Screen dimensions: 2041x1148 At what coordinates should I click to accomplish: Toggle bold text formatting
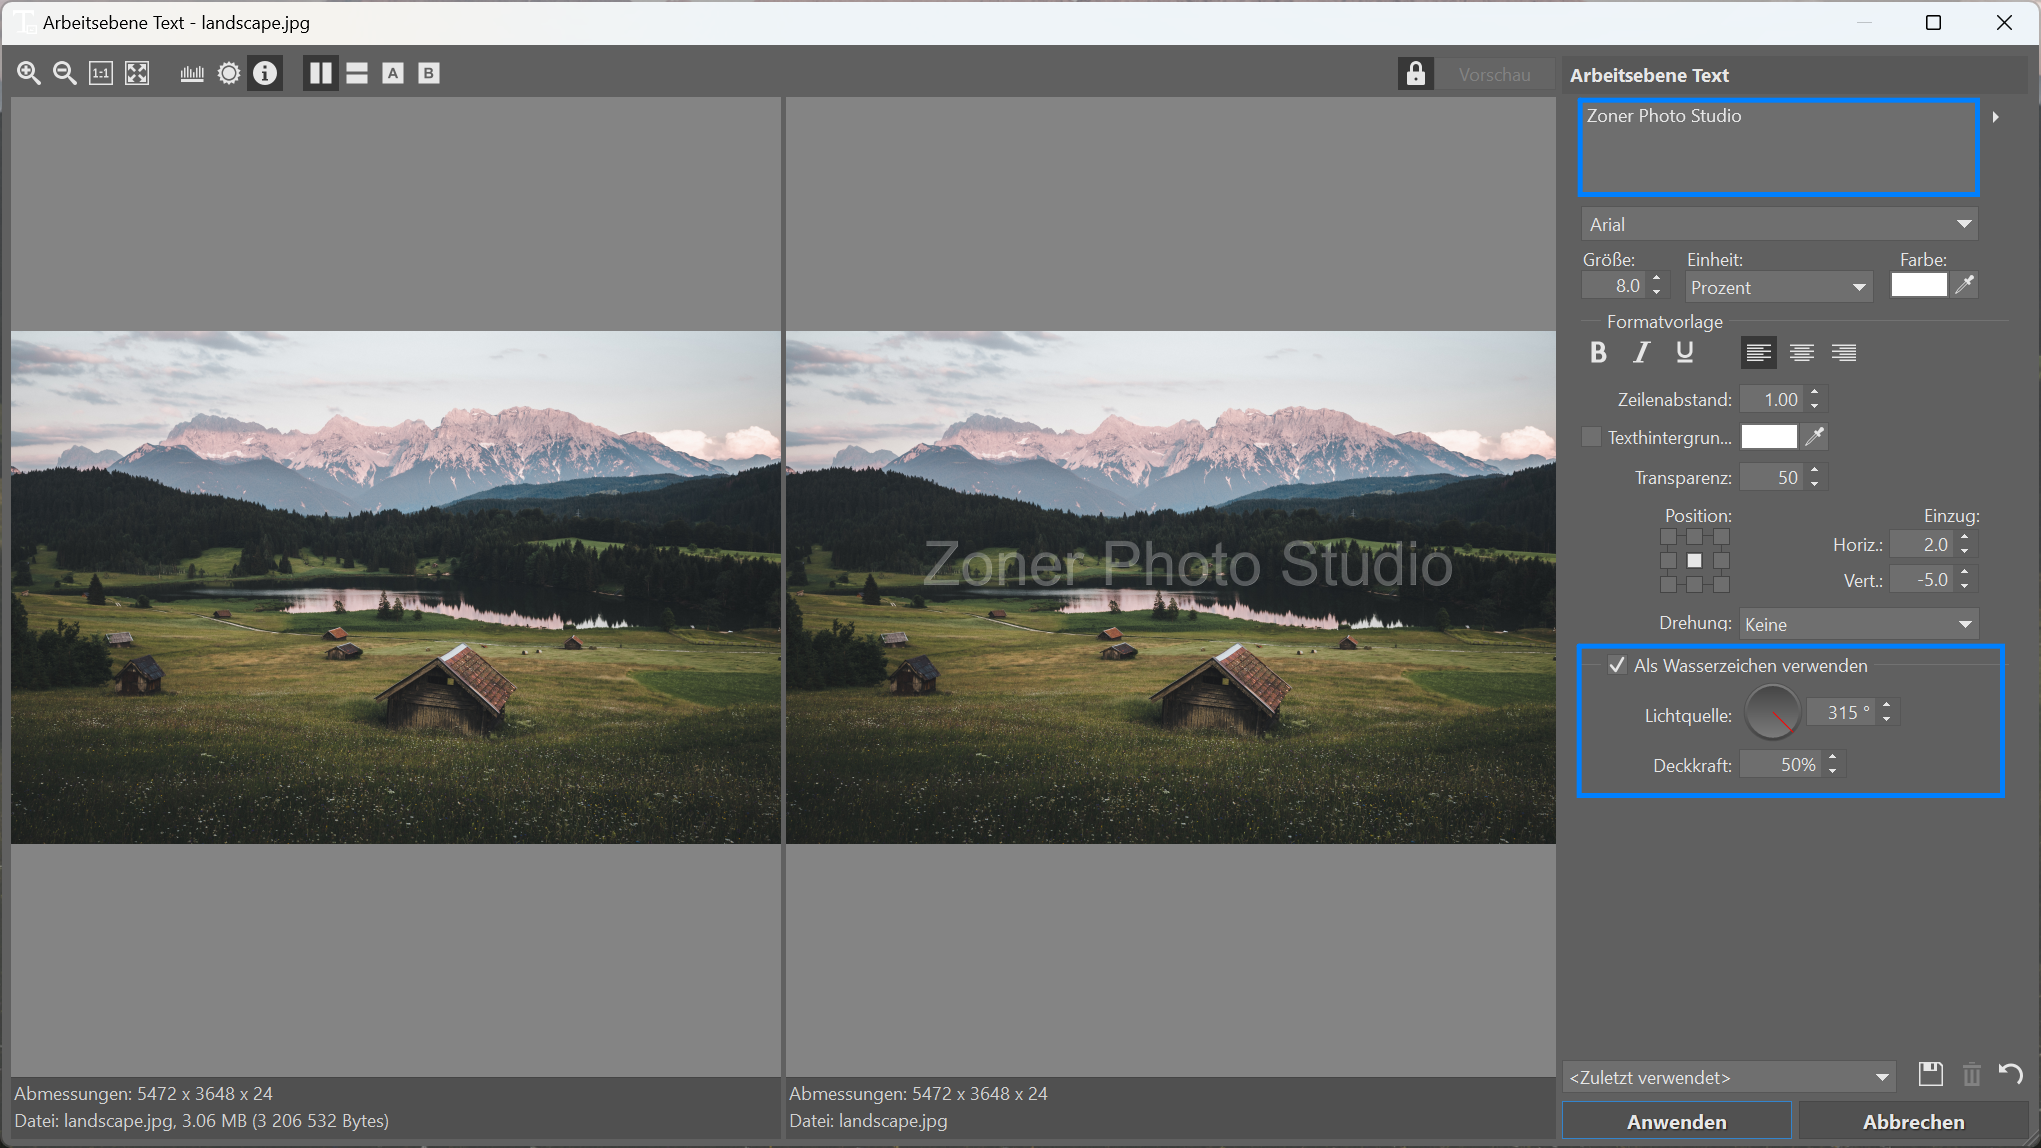[x=1598, y=352]
